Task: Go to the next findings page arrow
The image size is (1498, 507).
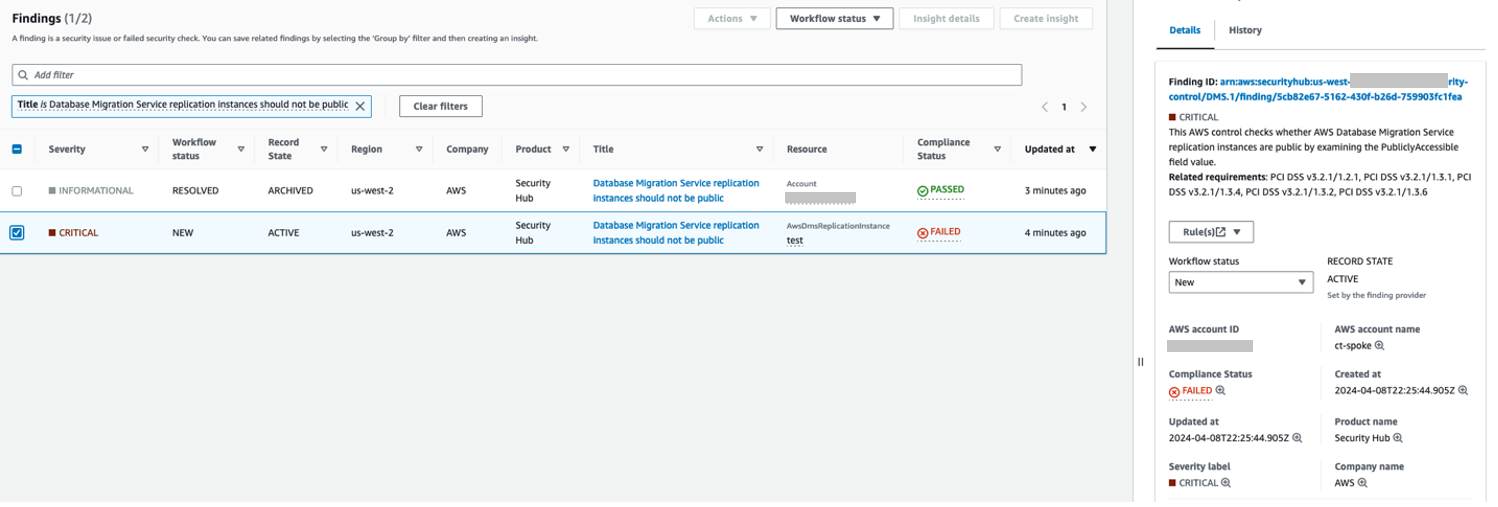Action: [1084, 107]
